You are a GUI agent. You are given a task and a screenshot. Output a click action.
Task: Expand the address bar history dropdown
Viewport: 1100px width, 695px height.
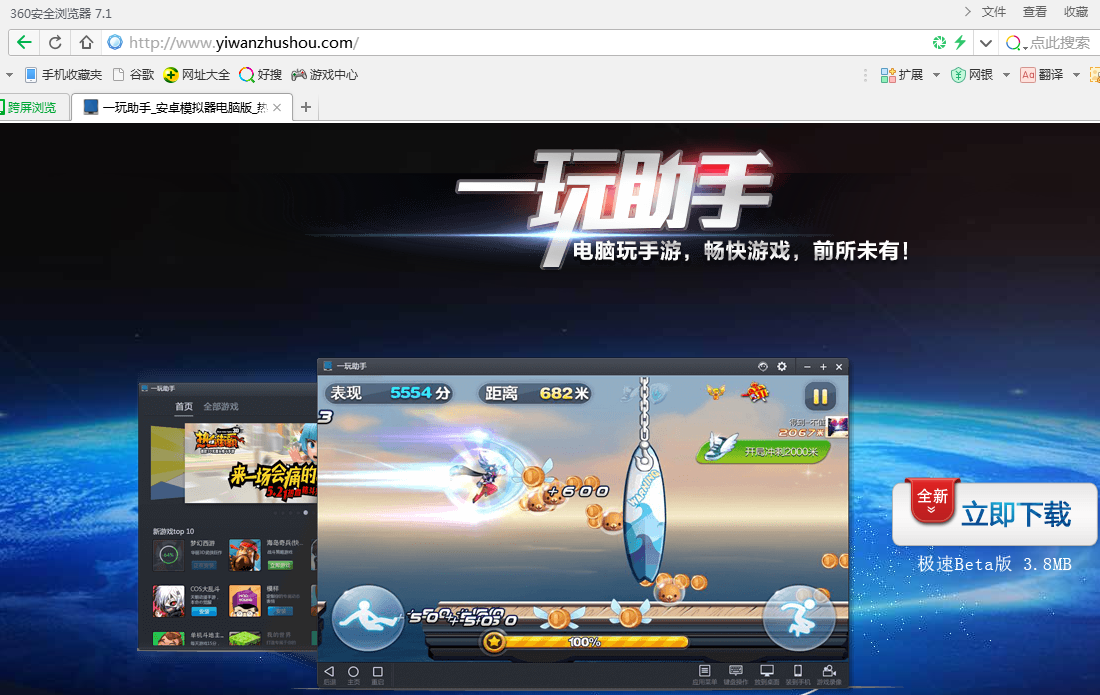986,43
